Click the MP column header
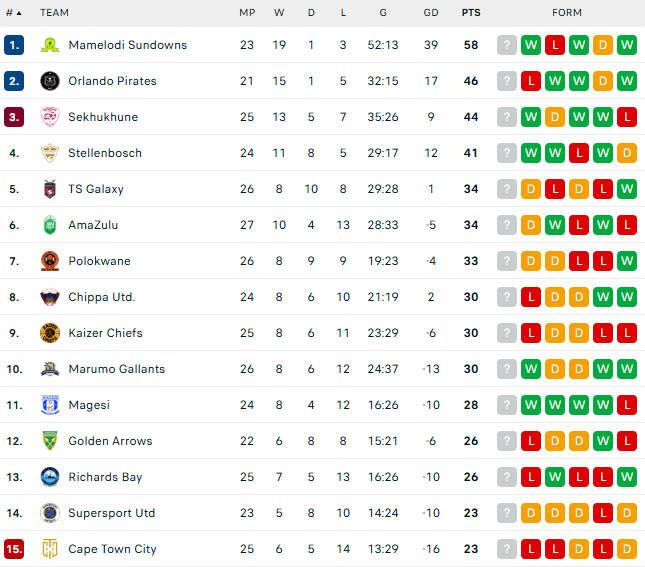 tap(247, 13)
